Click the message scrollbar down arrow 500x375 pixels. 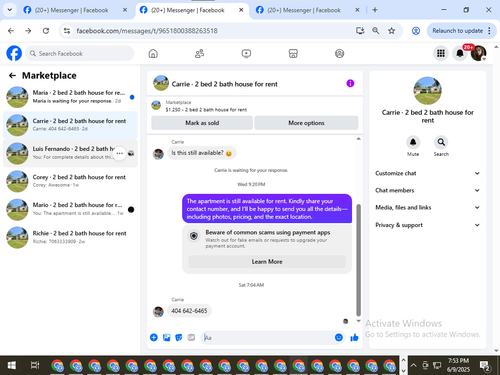359,321
